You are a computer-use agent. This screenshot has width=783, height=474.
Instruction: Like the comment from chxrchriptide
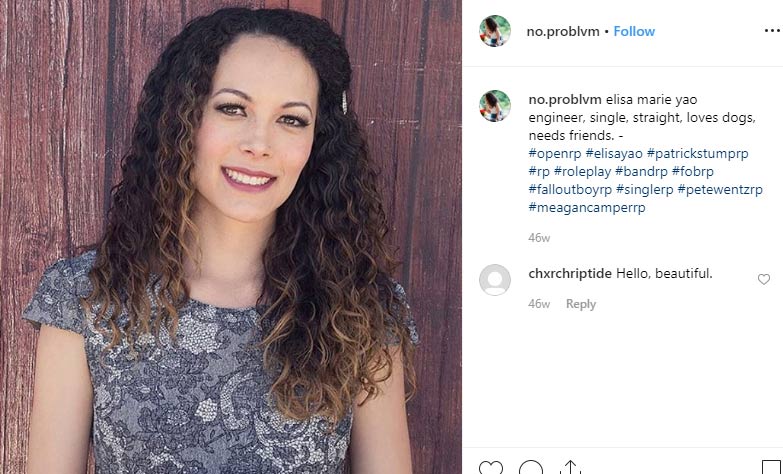coord(764,279)
